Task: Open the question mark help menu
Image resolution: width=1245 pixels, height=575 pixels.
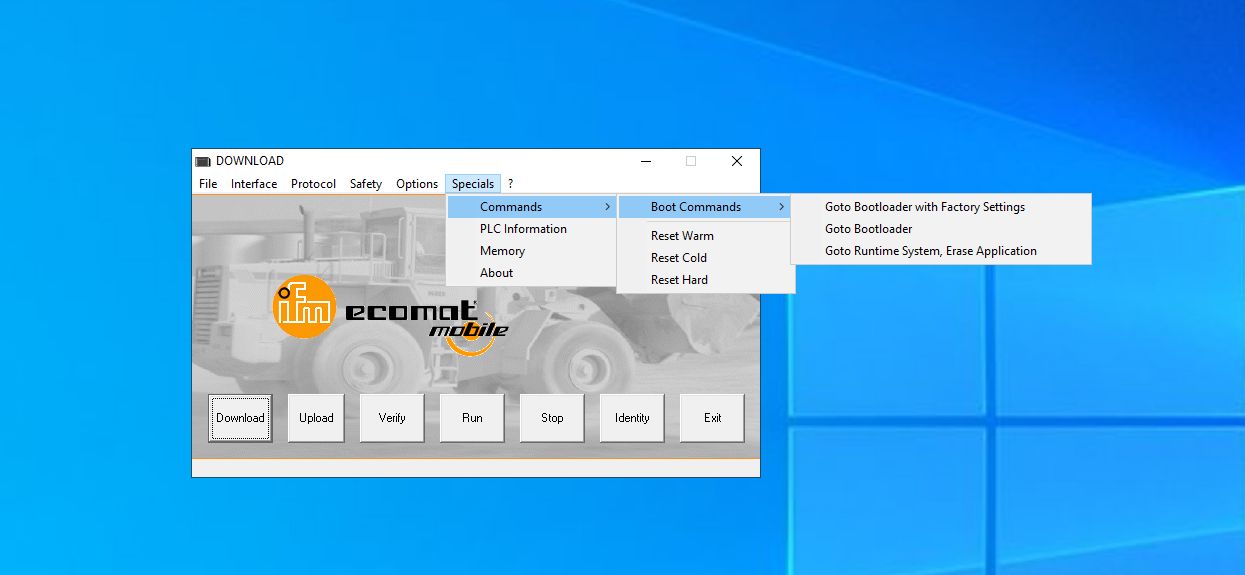Action: [x=510, y=184]
